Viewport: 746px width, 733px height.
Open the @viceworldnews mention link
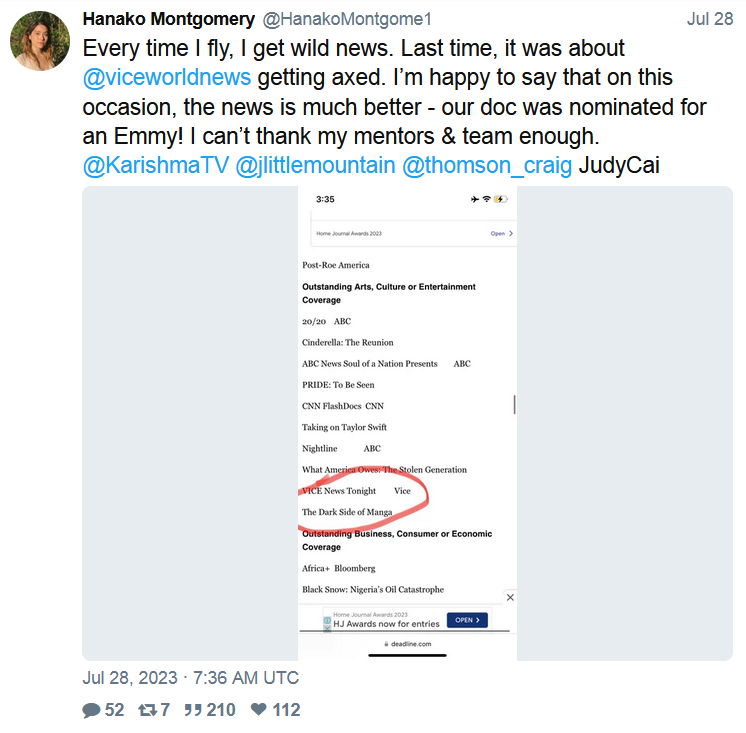pyautogui.click(x=168, y=77)
